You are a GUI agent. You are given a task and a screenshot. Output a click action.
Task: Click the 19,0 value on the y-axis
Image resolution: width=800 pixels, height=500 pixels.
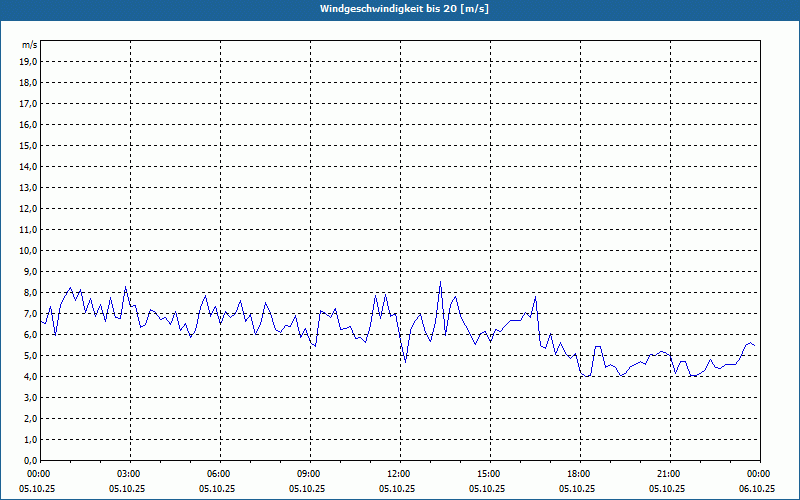pos(29,61)
